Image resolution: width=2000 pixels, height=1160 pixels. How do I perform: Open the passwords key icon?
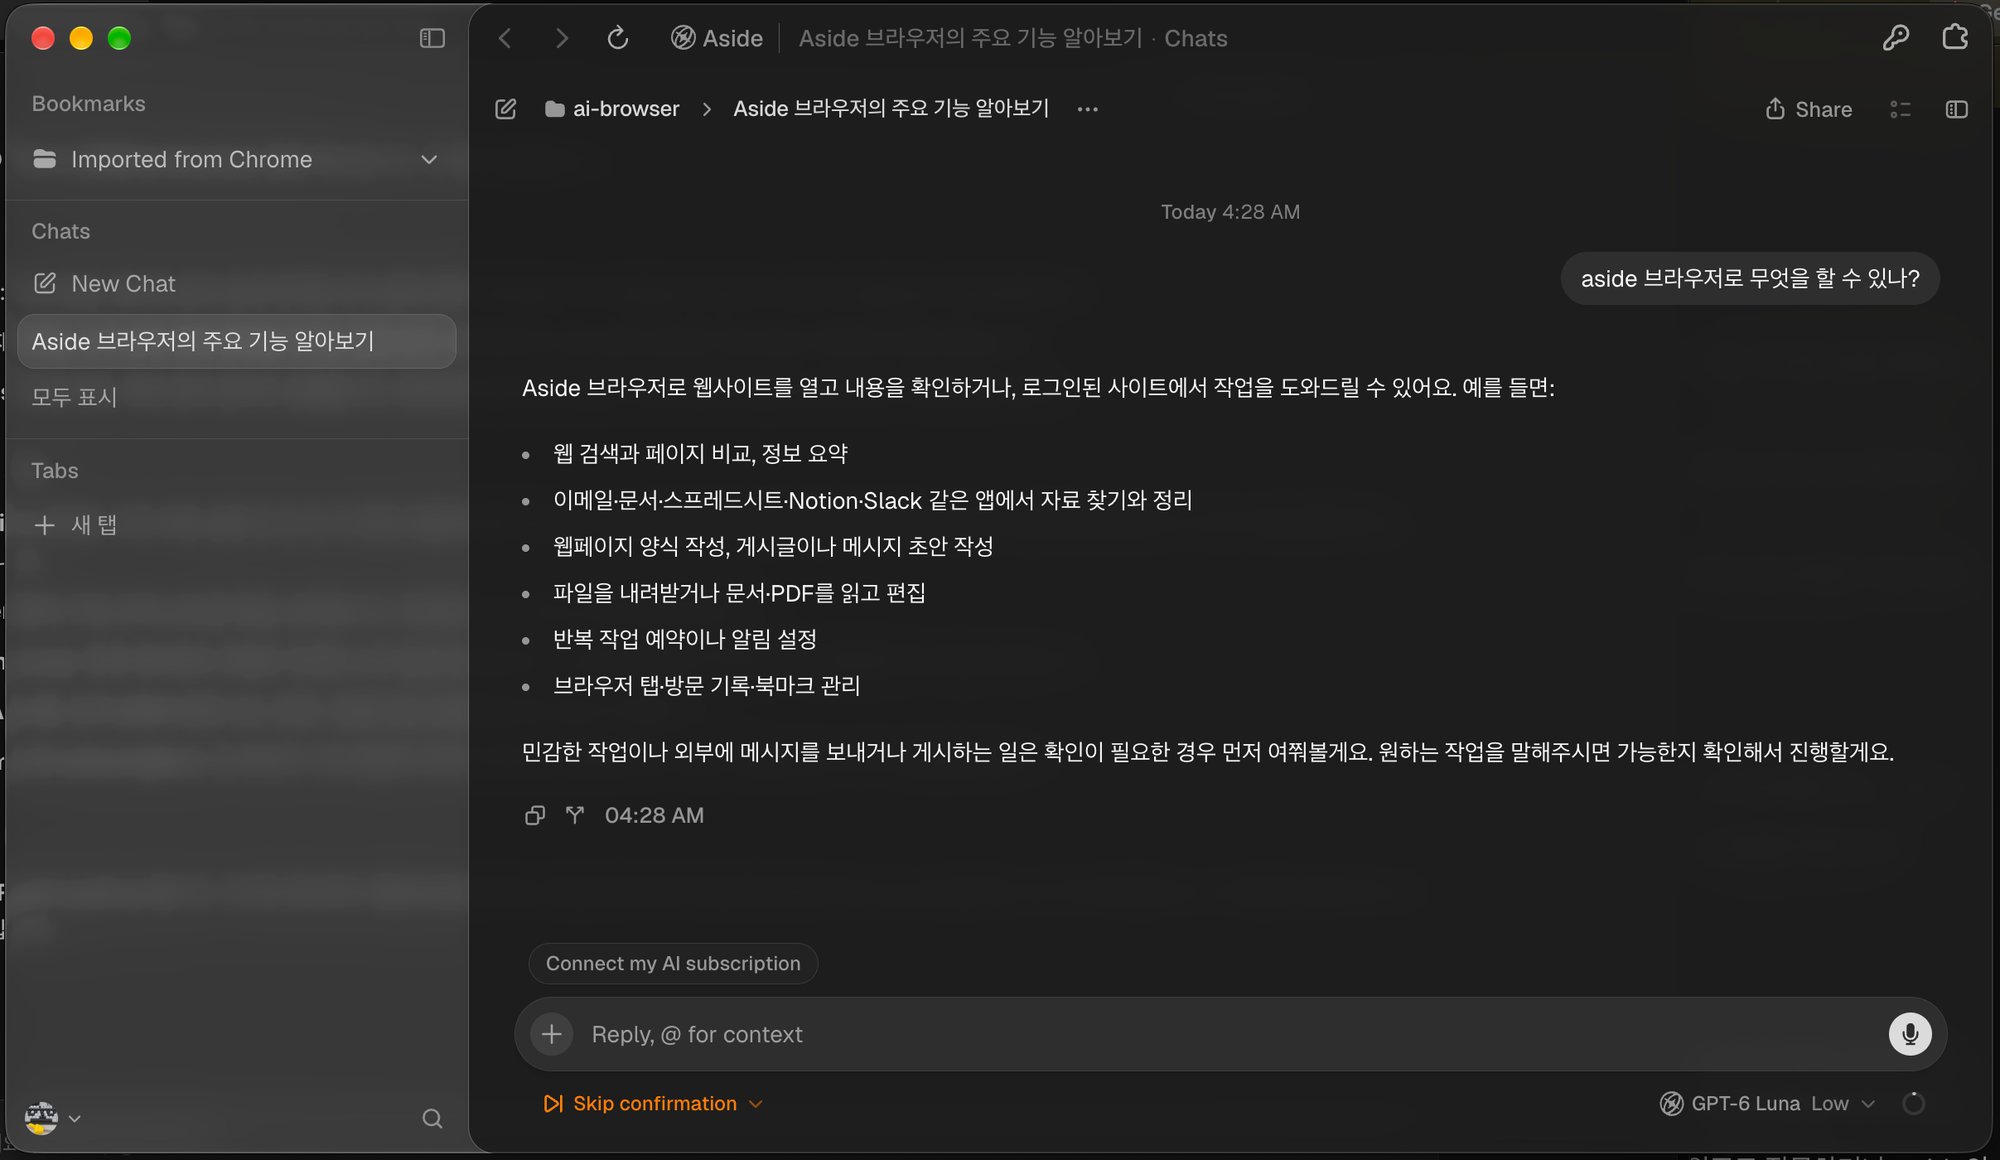[x=1895, y=38]
